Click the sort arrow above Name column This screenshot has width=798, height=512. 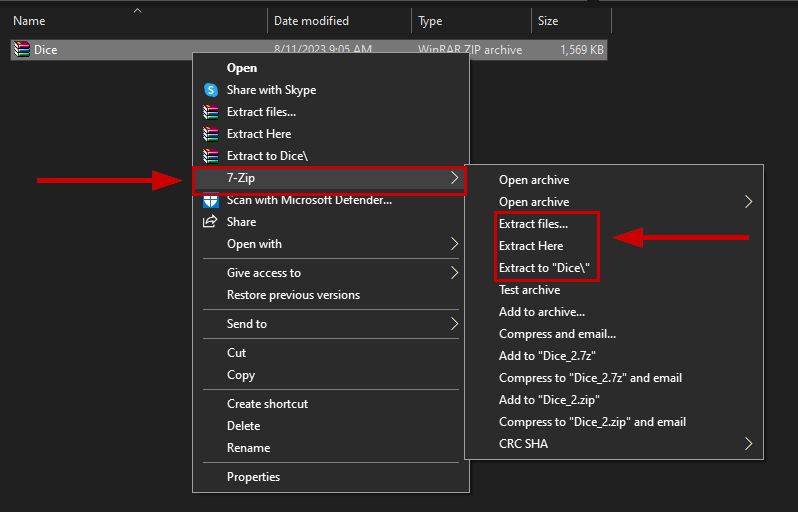pos(137,11)
